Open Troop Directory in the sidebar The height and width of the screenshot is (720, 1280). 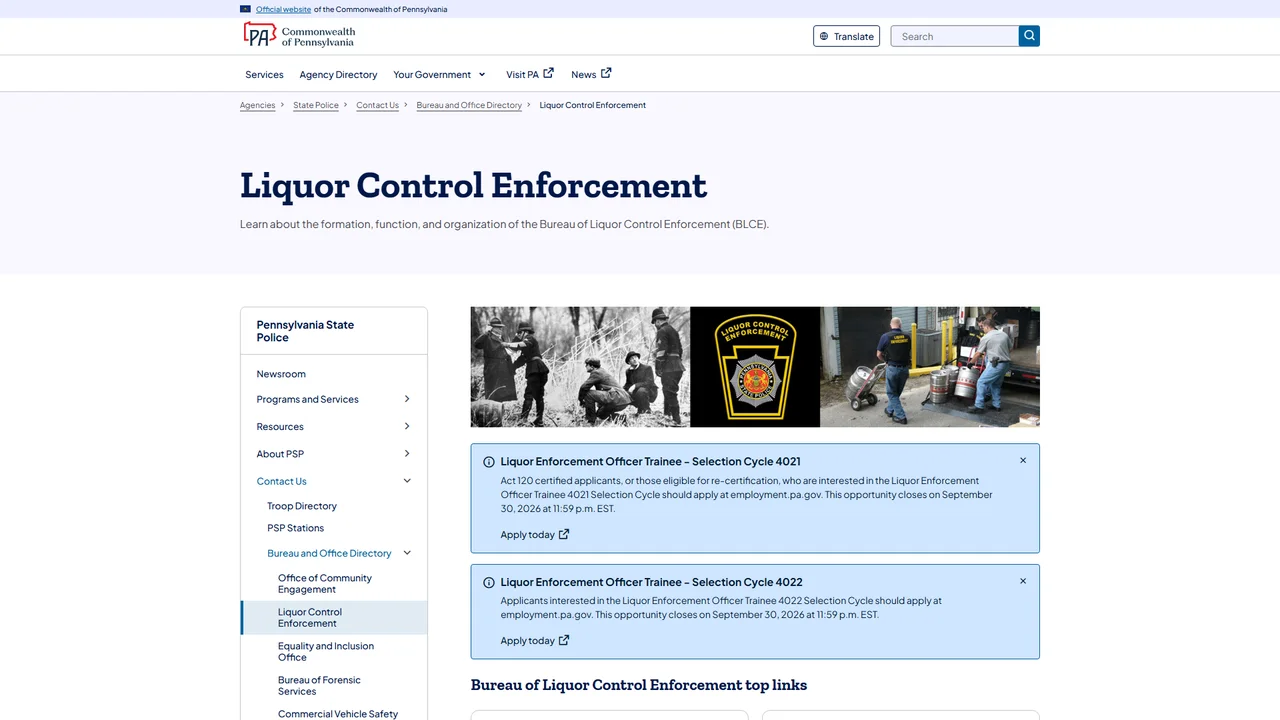[x=302, y=506]
